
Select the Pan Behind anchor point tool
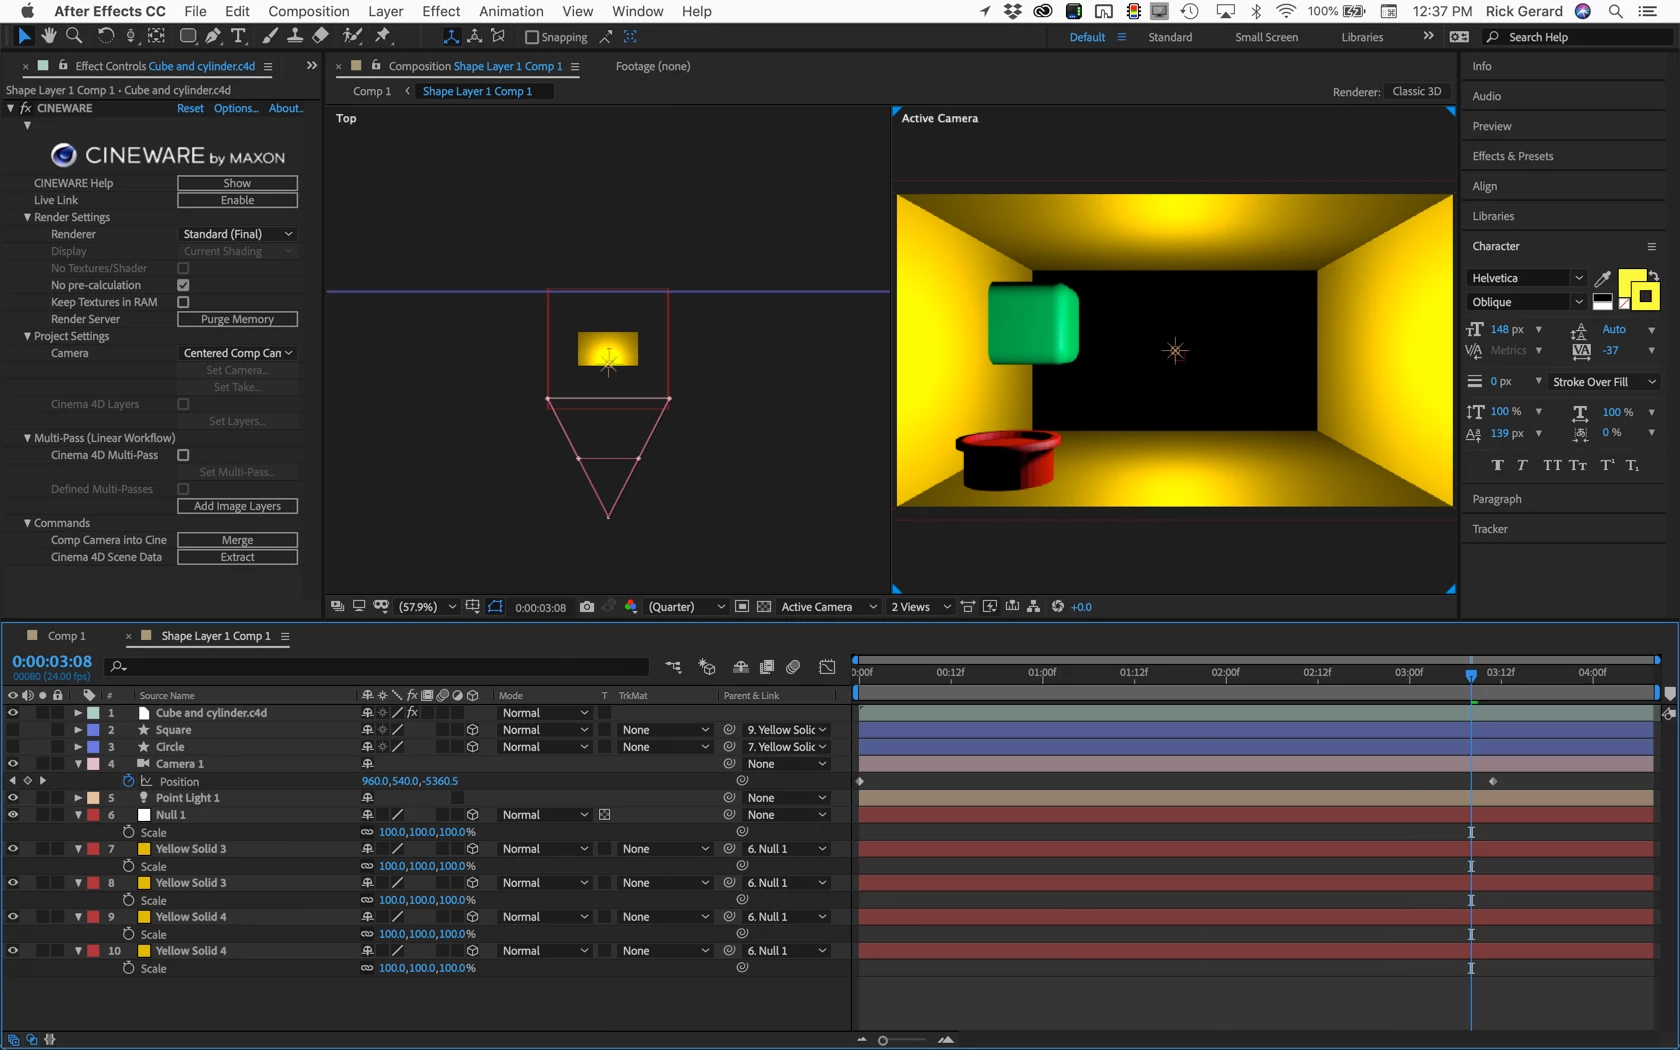(x=157, y=36)
